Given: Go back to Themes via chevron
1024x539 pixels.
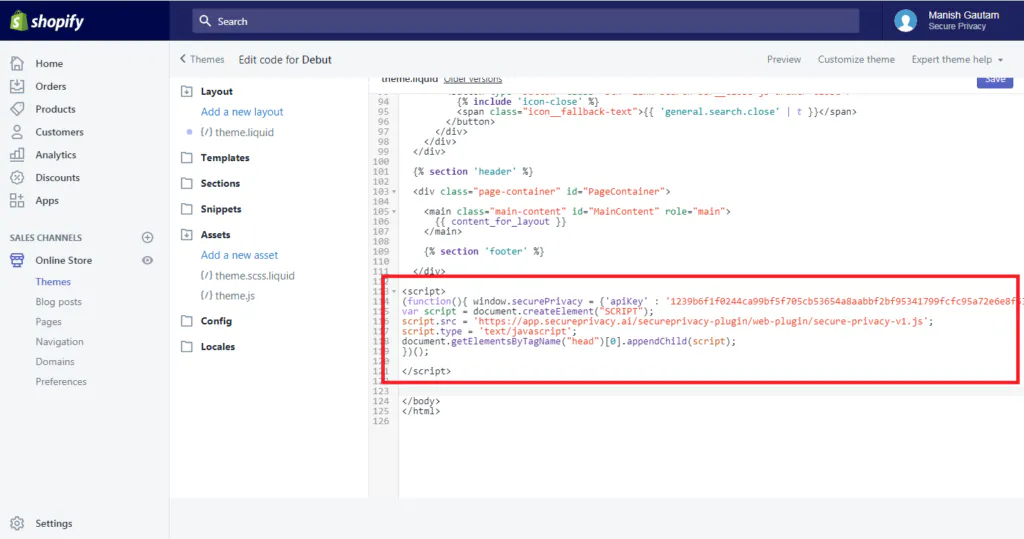Looking at the screenshot, I should (202, 59).
